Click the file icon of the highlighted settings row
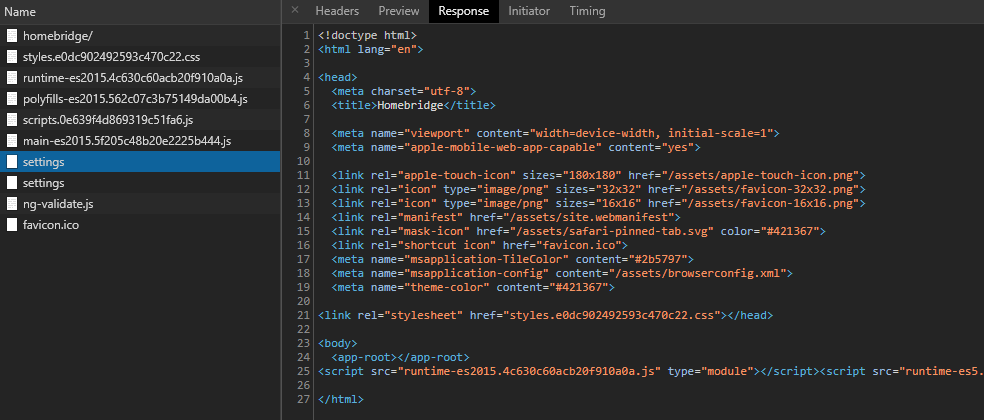This screenshot has height=420, width=984. click(12, 162)
